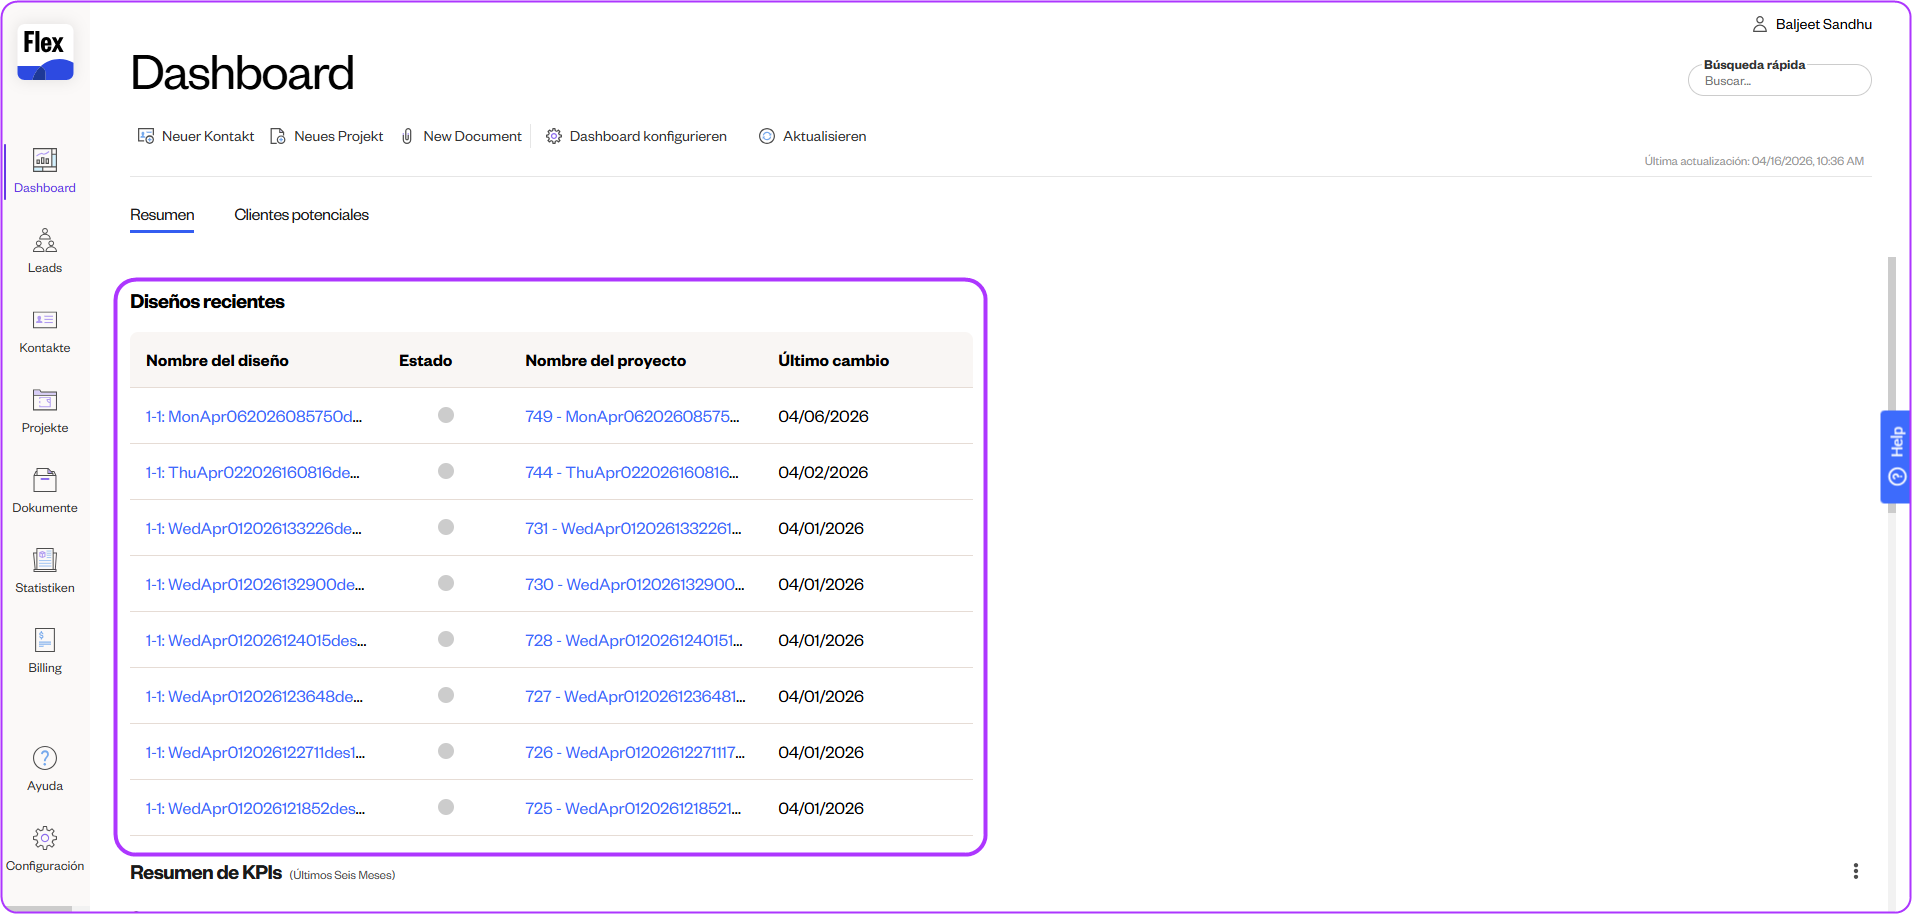Open the Projekte section
This screenshot has height=914, width=1912.
tap(45, 410)
